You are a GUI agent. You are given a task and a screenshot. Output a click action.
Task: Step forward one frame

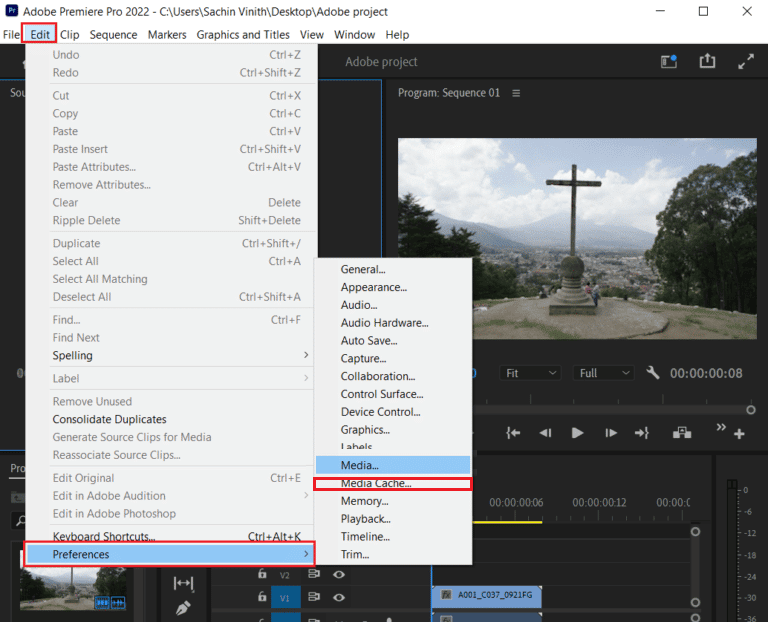[x=610, y=433]
